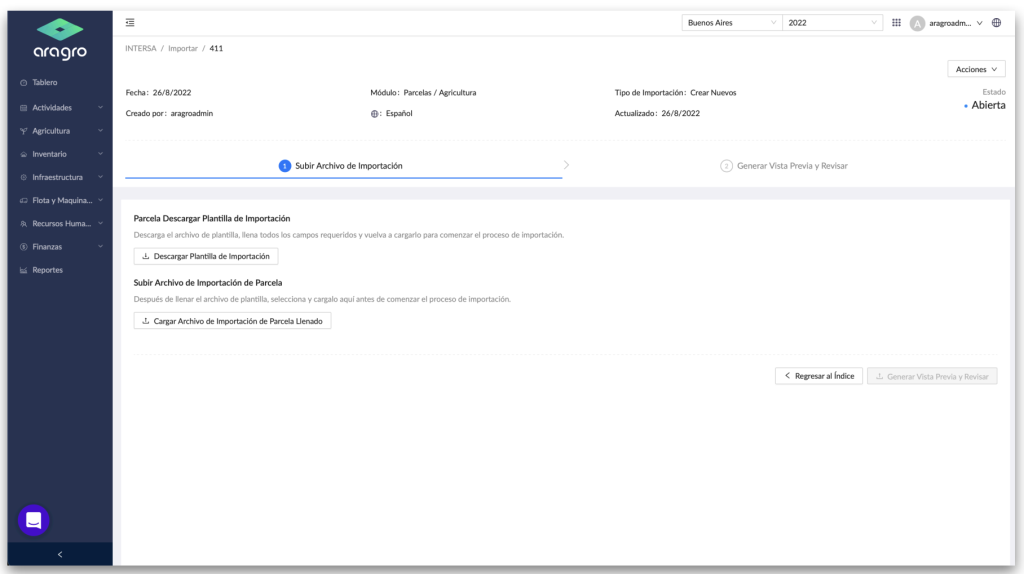Open the chat support widget
Screen dimensions: 1024x574
point(34,520)
